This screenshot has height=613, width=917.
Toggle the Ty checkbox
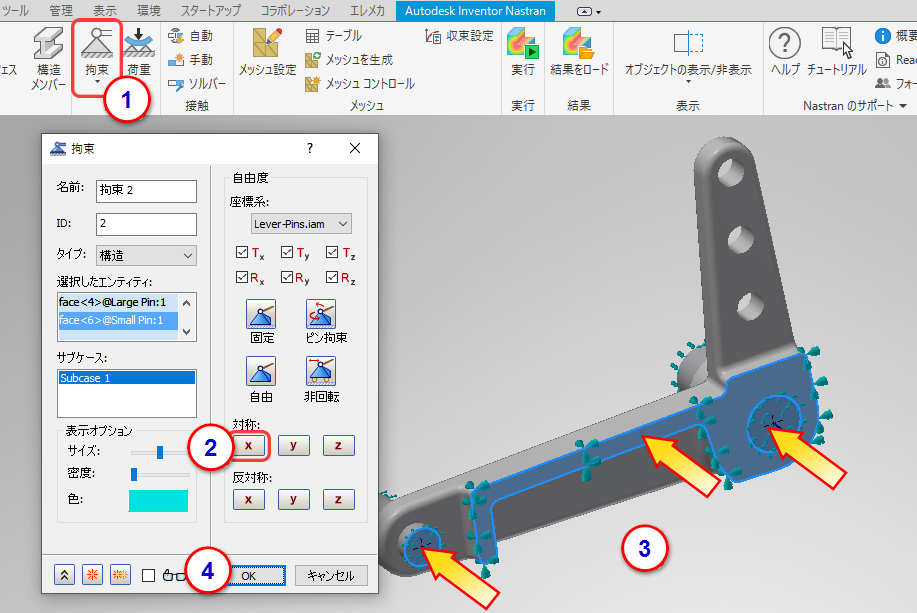coord(287,252)
